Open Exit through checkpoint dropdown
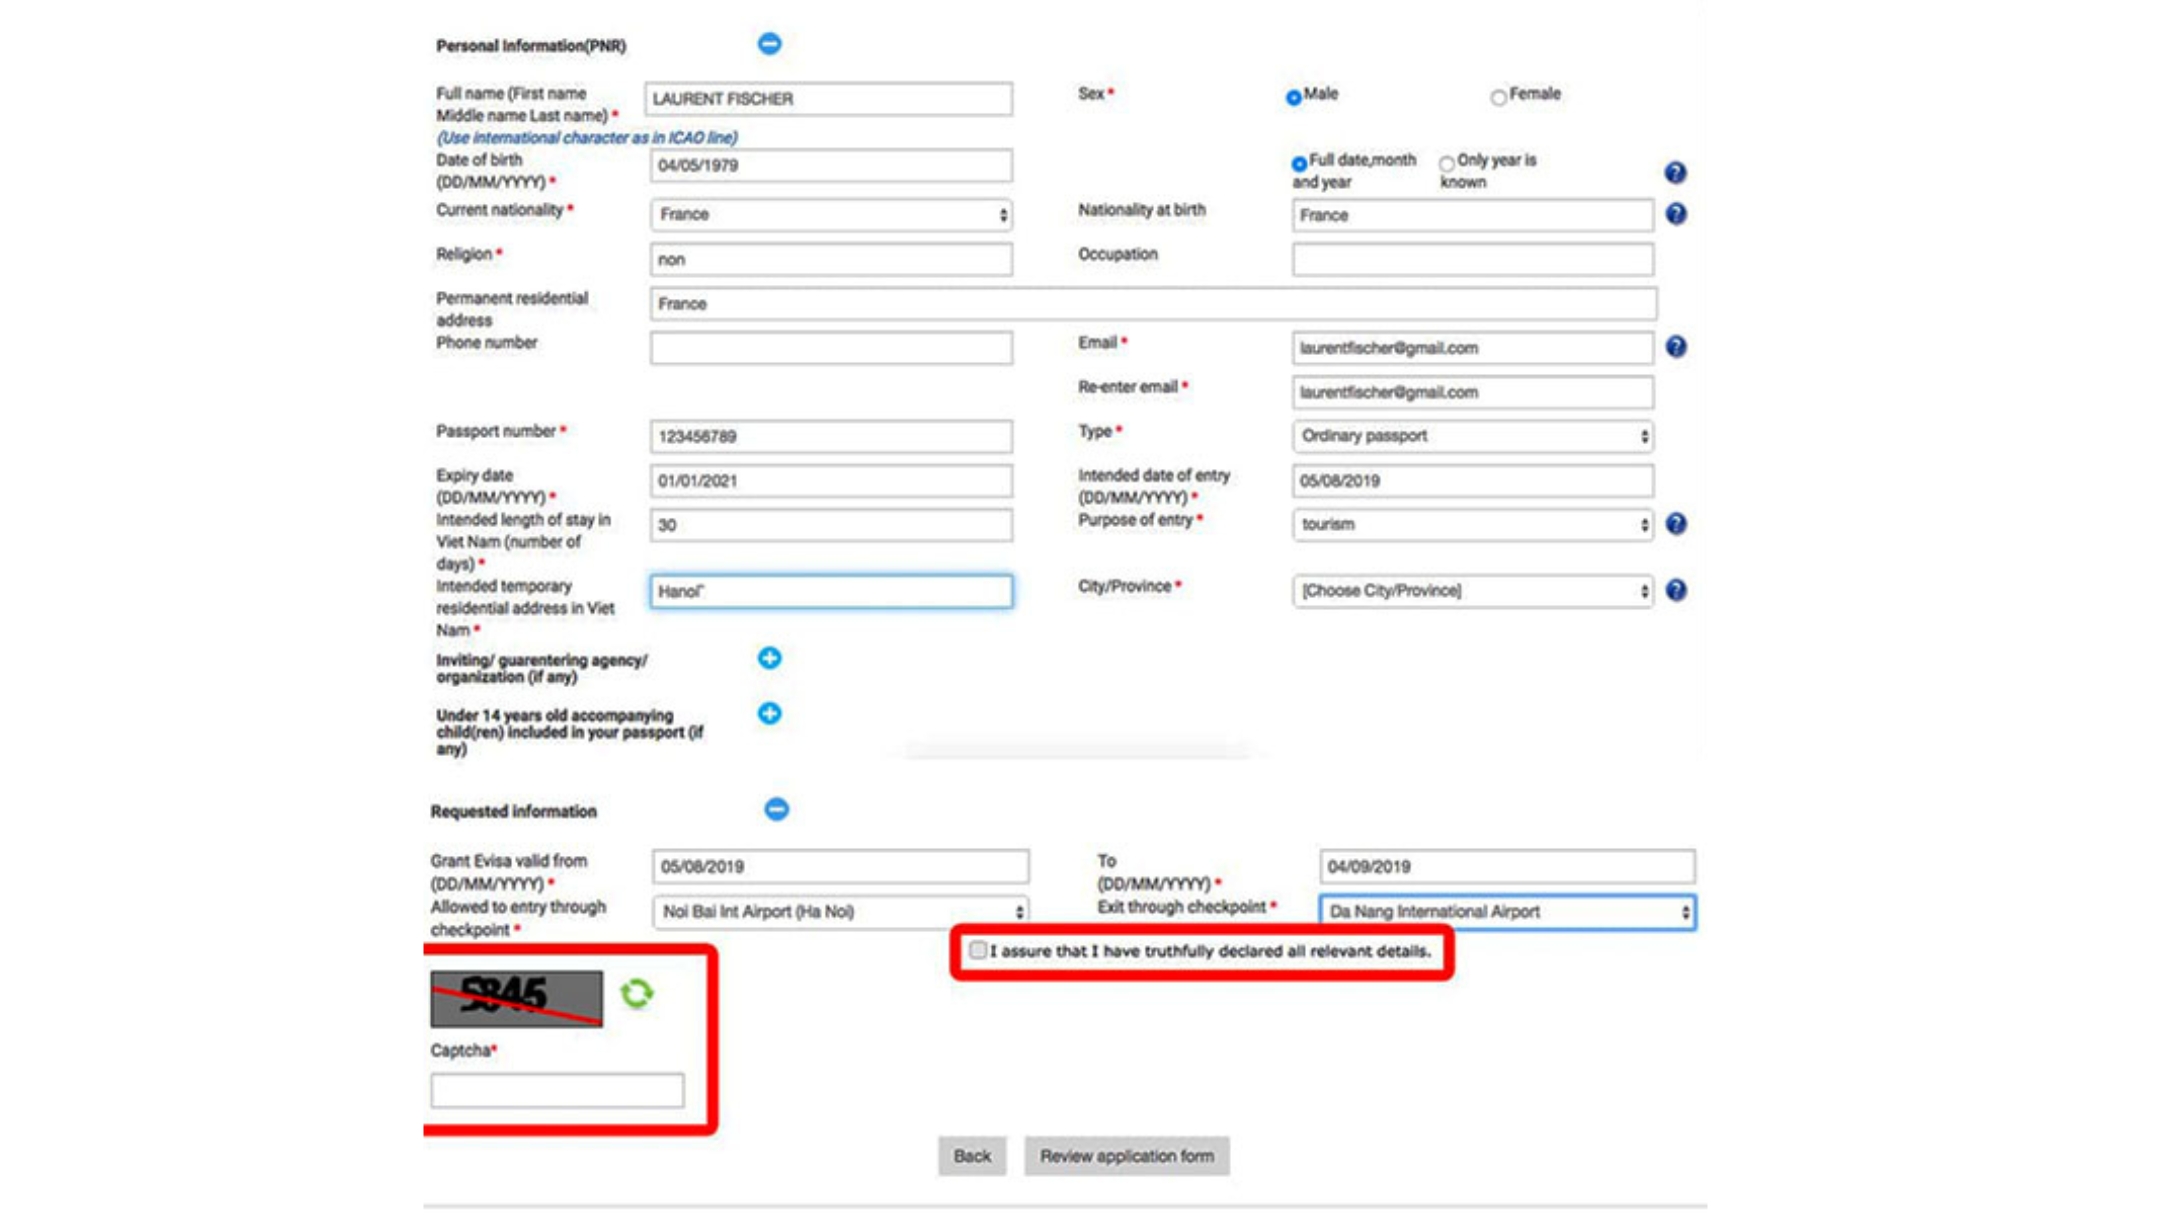Screen dimensions: 2160x1215 (x=1507, y=911)
